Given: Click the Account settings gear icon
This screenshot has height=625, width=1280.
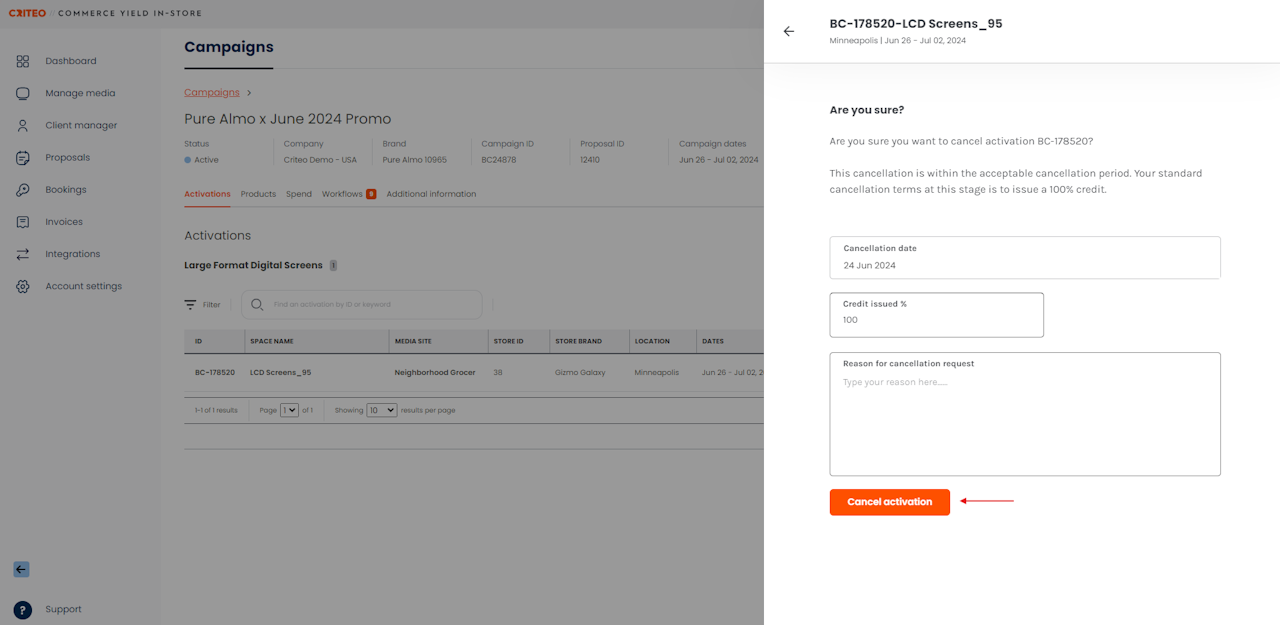Looking at the screenshot, I should pos(23,286).
